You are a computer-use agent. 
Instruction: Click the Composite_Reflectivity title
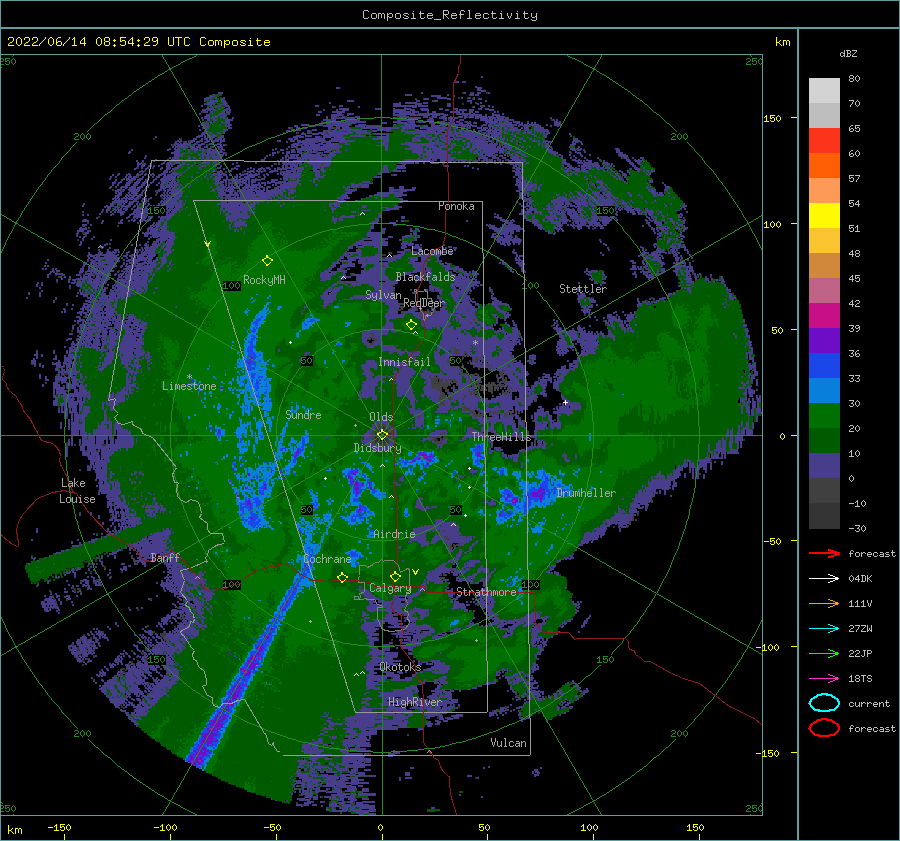click(x=450, y=15)
